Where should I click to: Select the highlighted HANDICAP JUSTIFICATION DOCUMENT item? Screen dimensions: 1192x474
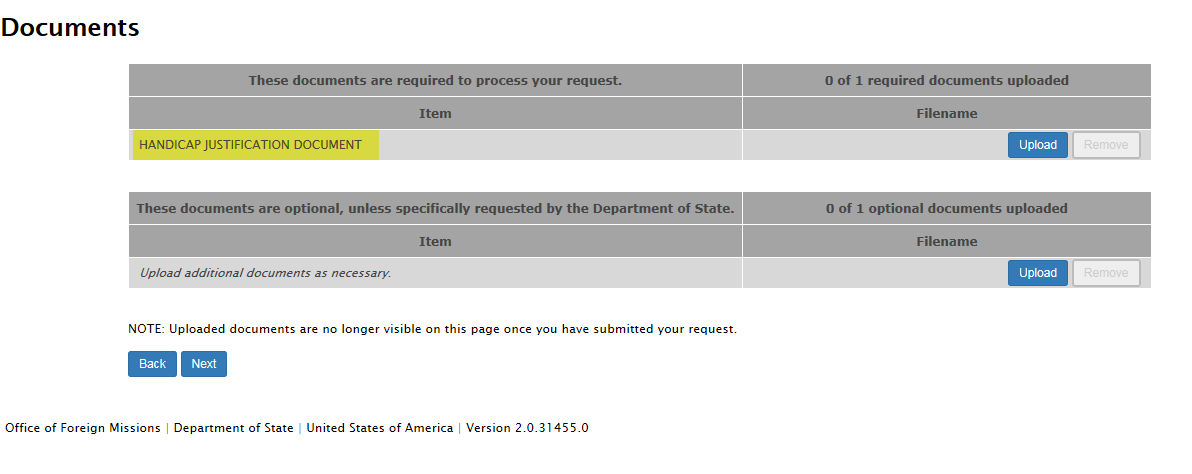(x=251, y=145)
